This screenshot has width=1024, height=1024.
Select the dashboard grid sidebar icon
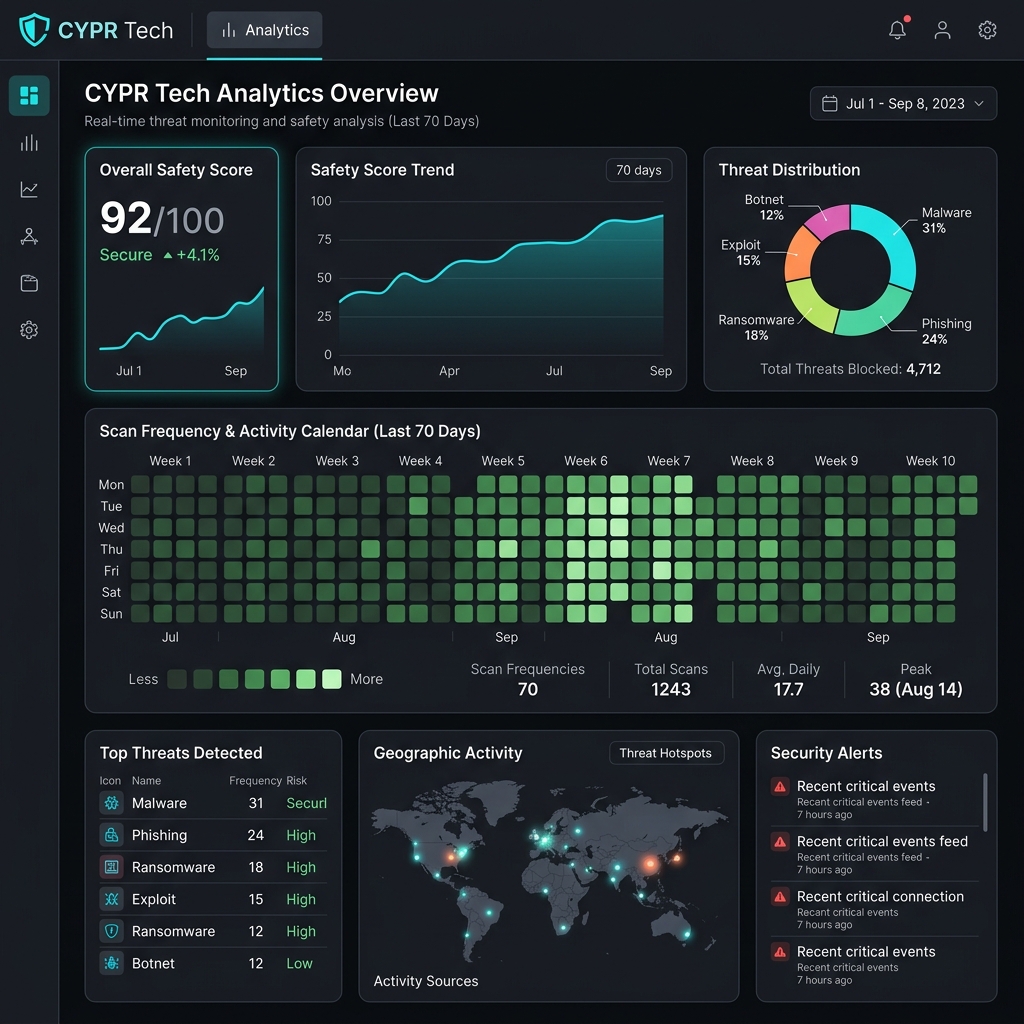tap(29, 95)
